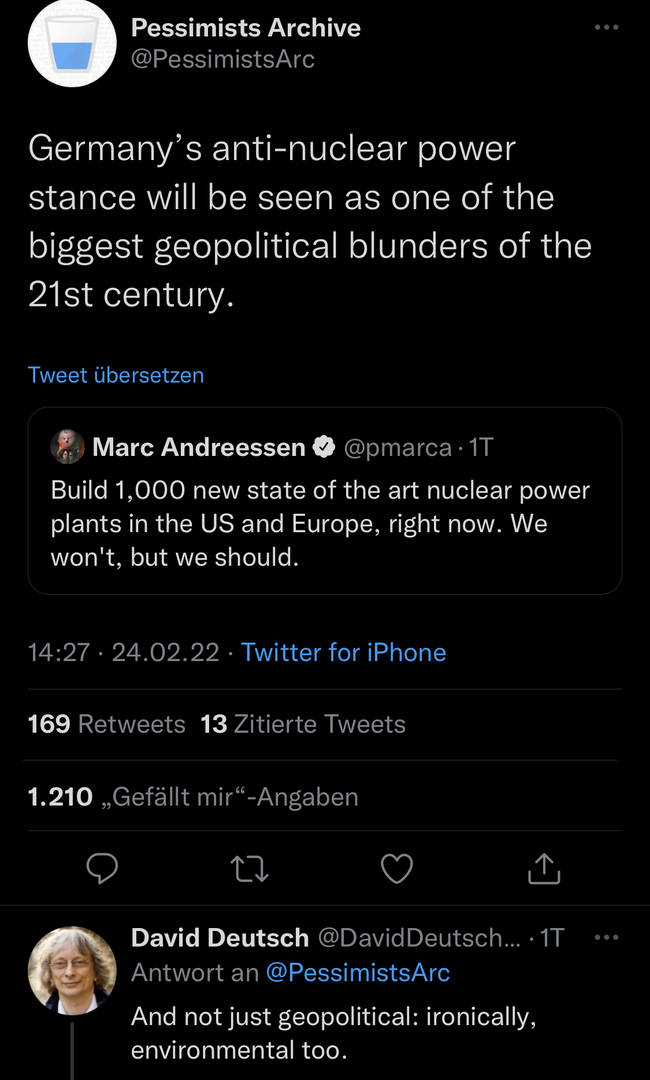Click the David Deutsch display name
This screenshot has height=1080, width=650.
point(220,938)
